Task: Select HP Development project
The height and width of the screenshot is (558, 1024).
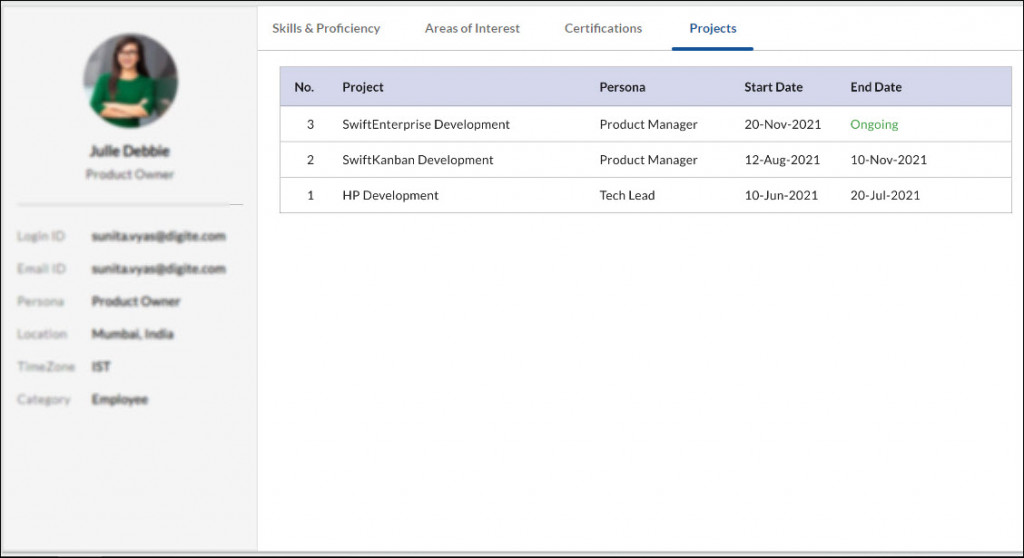Action: (x=390, y=195)
